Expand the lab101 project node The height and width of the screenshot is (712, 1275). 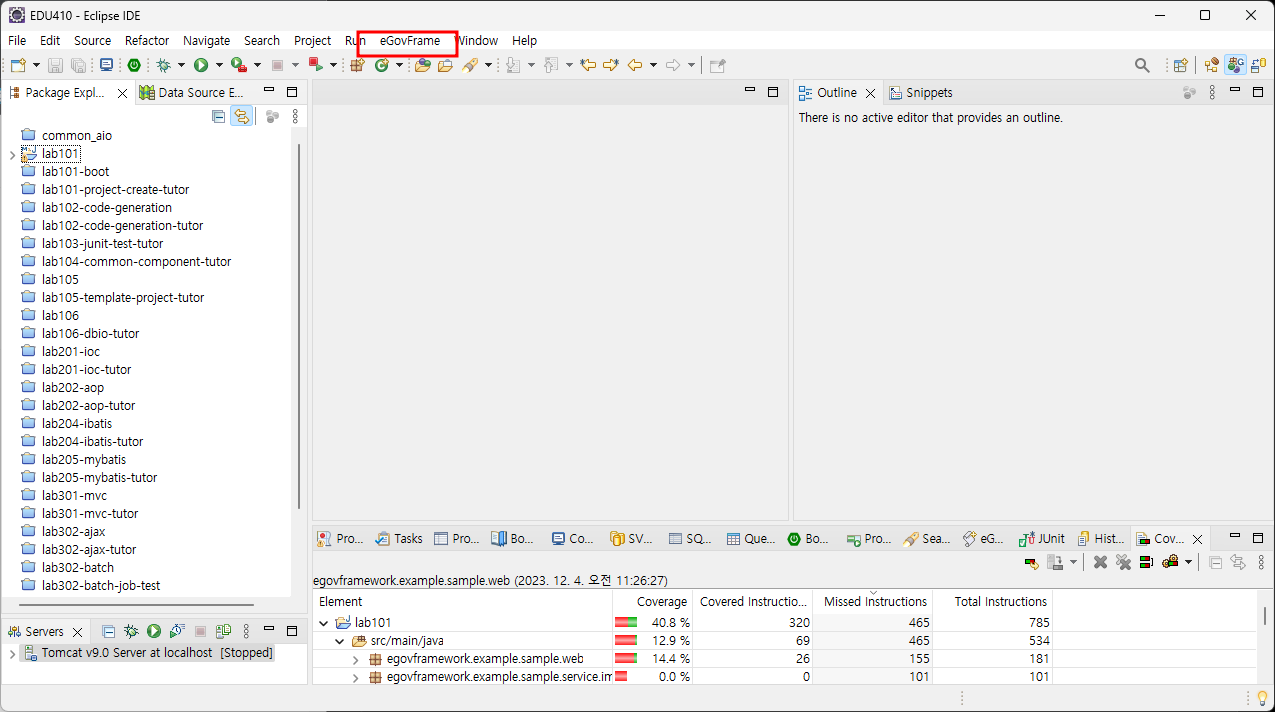click(x=12, y=154)
